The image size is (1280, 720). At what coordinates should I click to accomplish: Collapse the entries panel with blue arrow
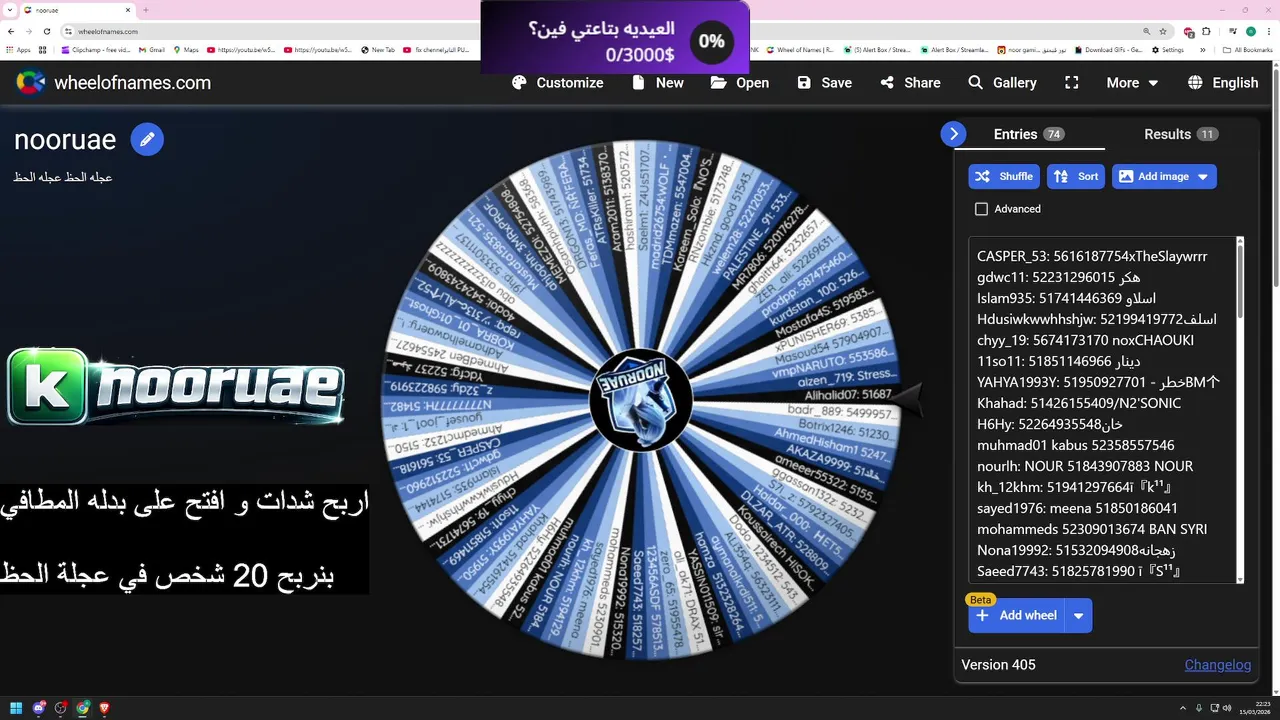coord(953,134)
